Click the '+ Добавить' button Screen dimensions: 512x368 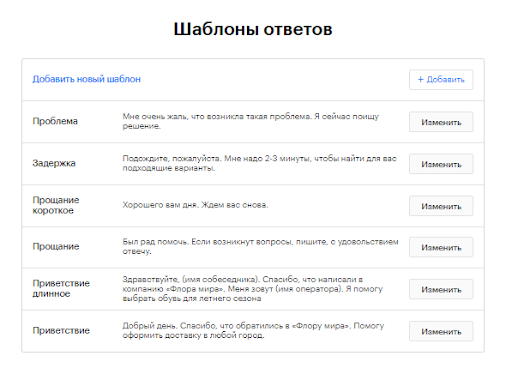[x=441, y=80]
